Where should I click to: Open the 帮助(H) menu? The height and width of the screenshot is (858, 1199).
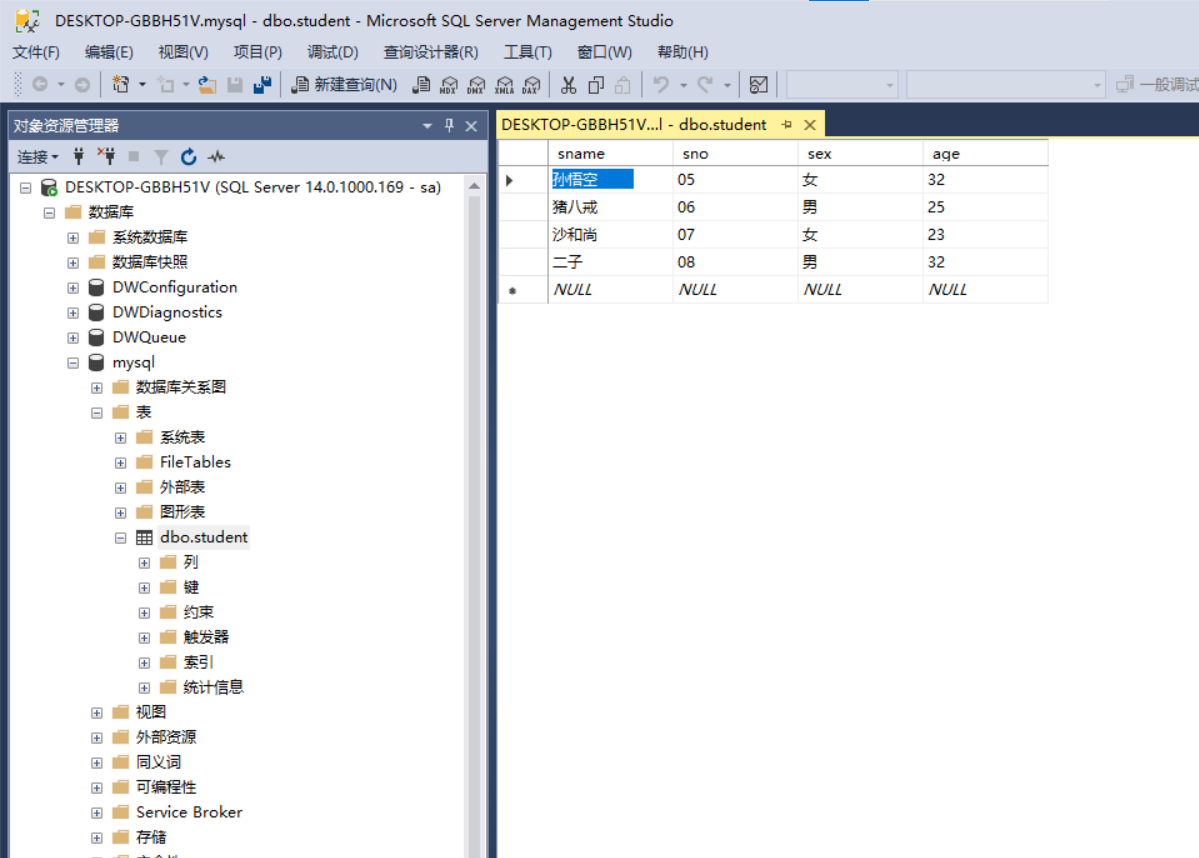coord(683,52)
